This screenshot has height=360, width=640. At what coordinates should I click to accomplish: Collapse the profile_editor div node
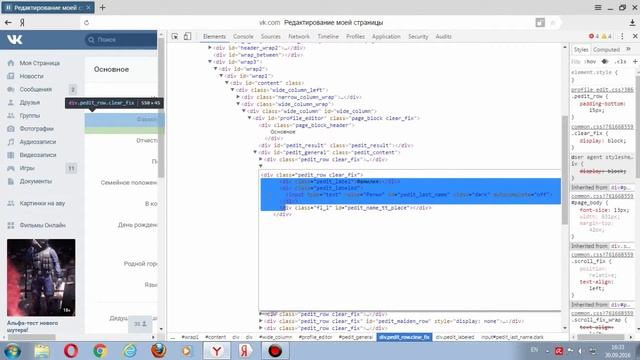point(250,118)
